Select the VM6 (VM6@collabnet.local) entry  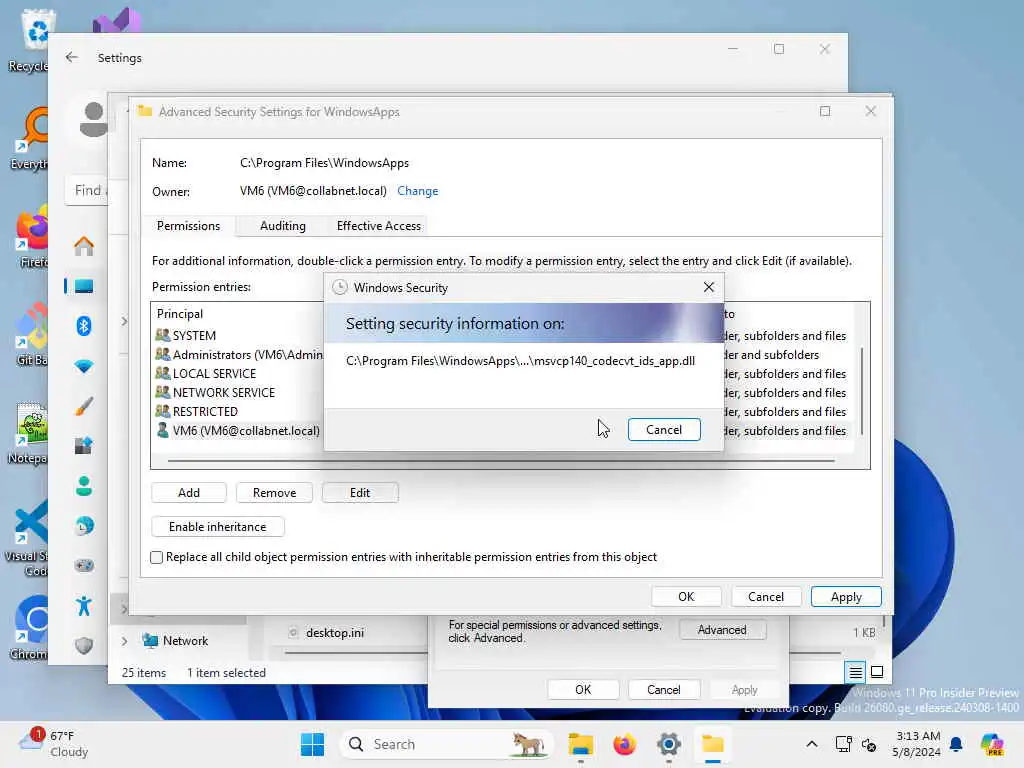[238, 430]
